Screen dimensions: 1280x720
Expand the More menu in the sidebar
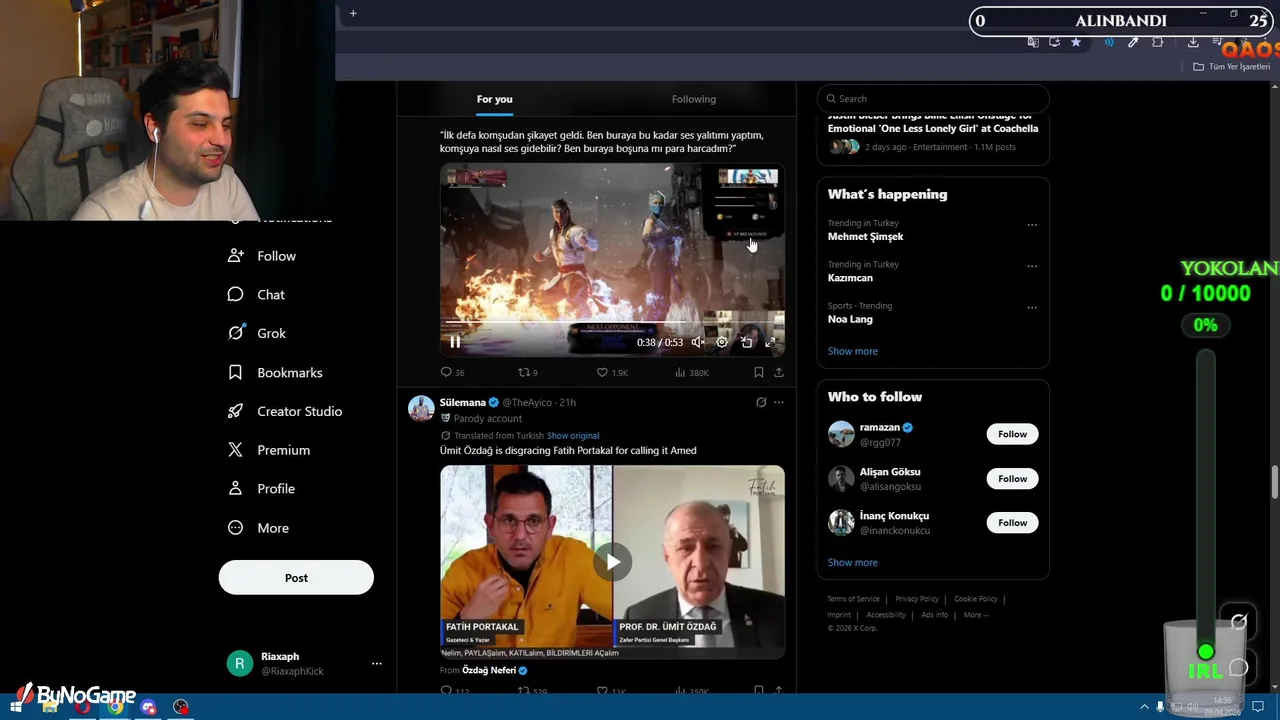pos(258,528)
